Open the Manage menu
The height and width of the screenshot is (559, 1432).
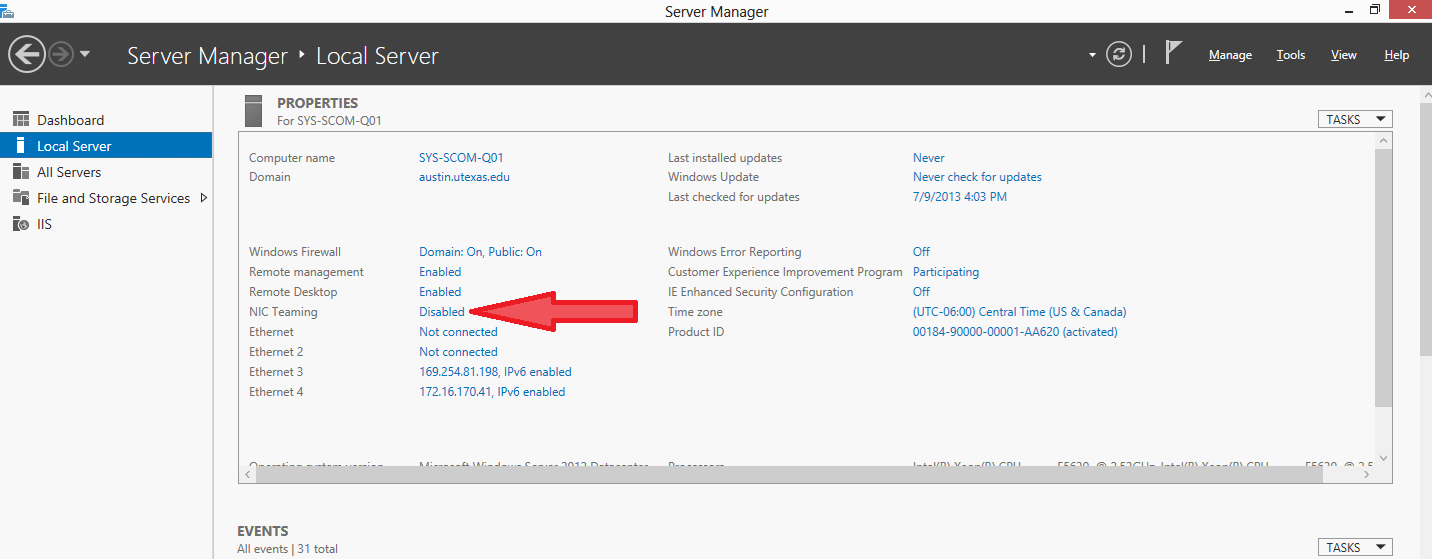coord(1230,55)
